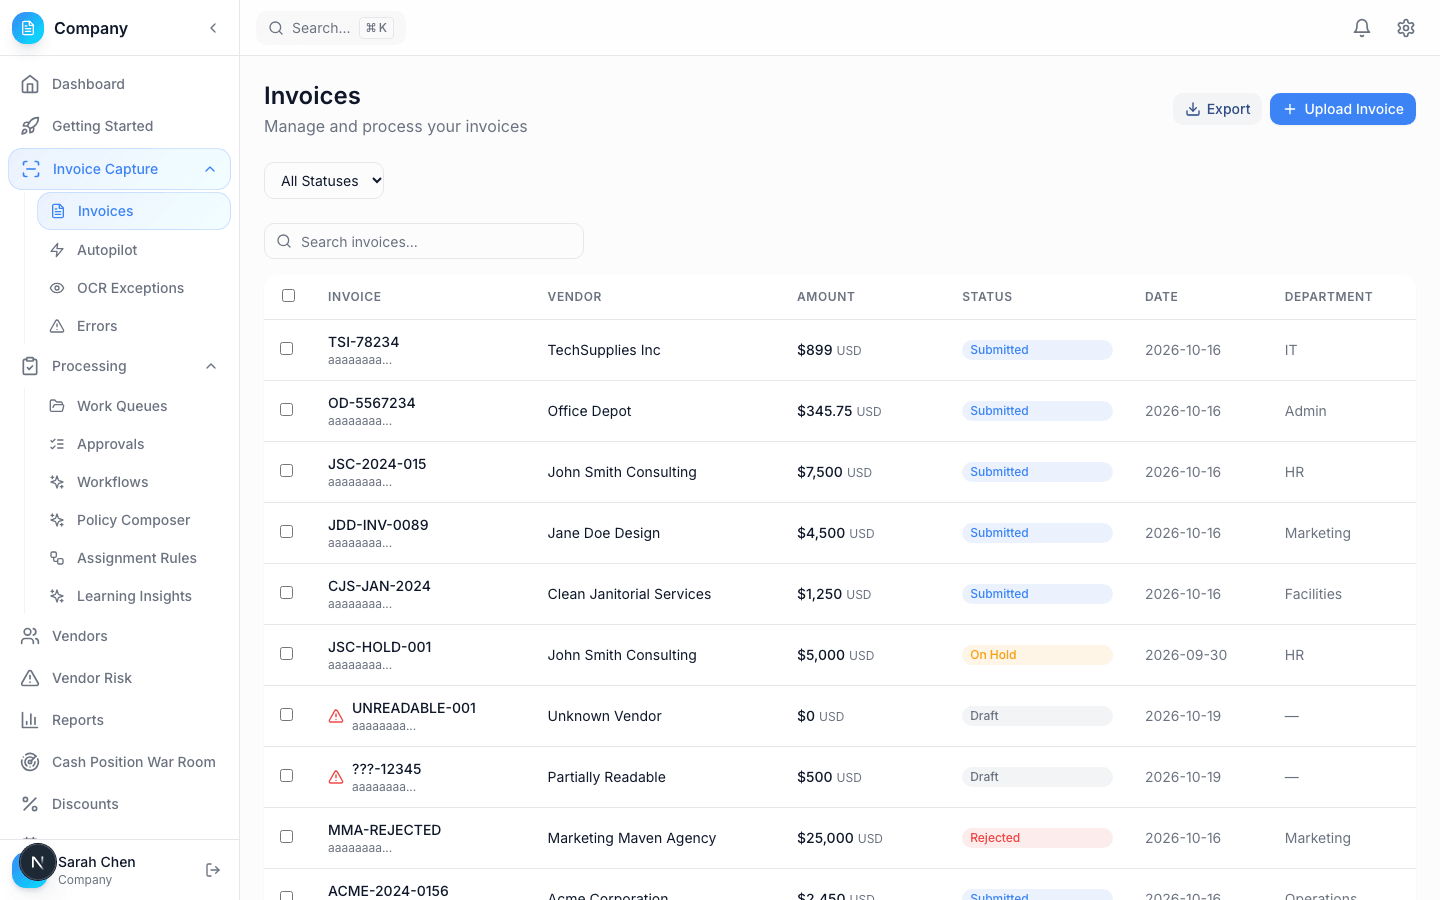Click the top global Search box

(x=331, y=28)
